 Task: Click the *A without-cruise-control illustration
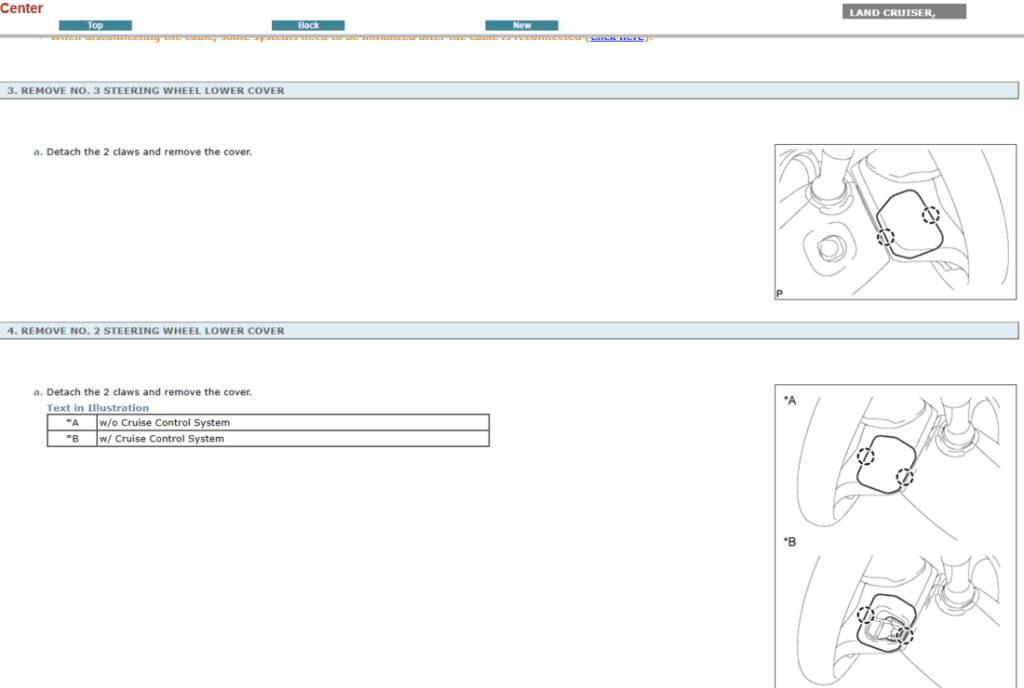point(895,460)
